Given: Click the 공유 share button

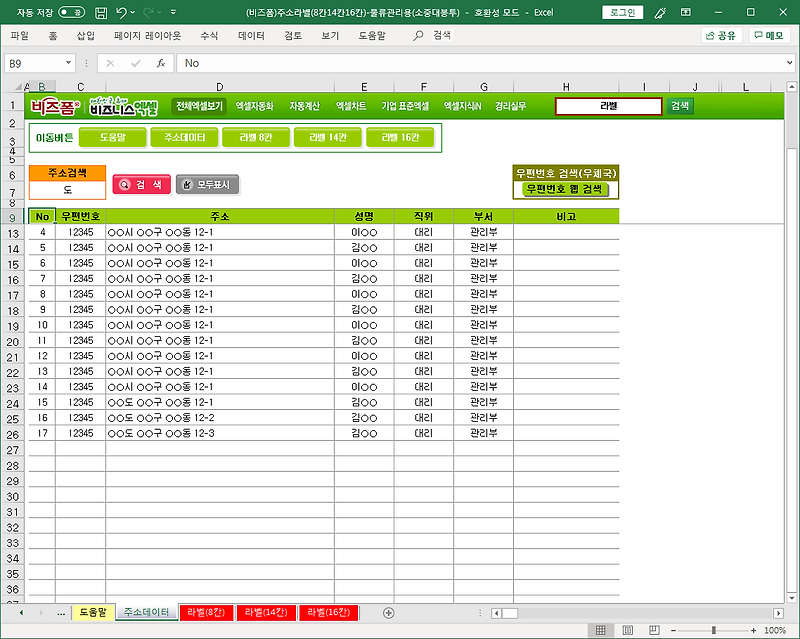Looking at the screenshot, I should pyautogui.click(x=721, y=35).
